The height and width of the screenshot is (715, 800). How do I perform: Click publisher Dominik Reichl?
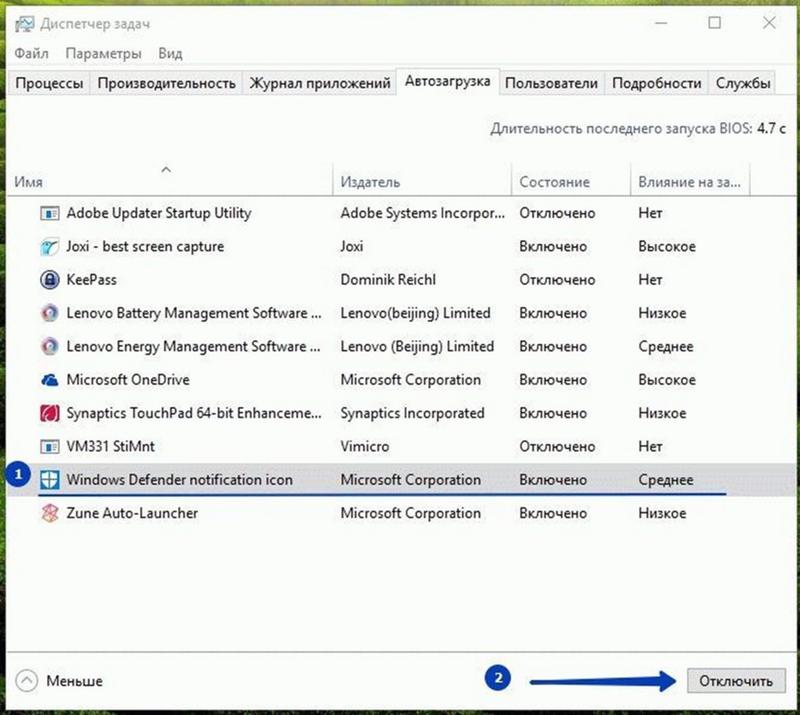(388, 280)
